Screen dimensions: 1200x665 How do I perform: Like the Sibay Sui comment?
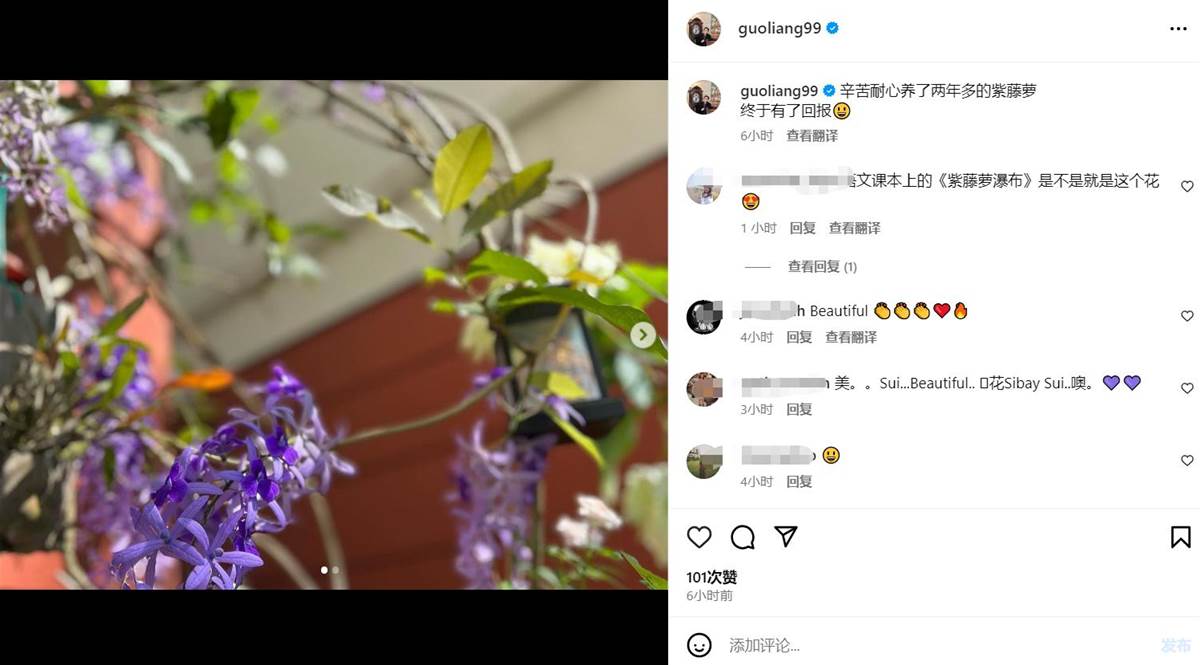(1187, 388)
